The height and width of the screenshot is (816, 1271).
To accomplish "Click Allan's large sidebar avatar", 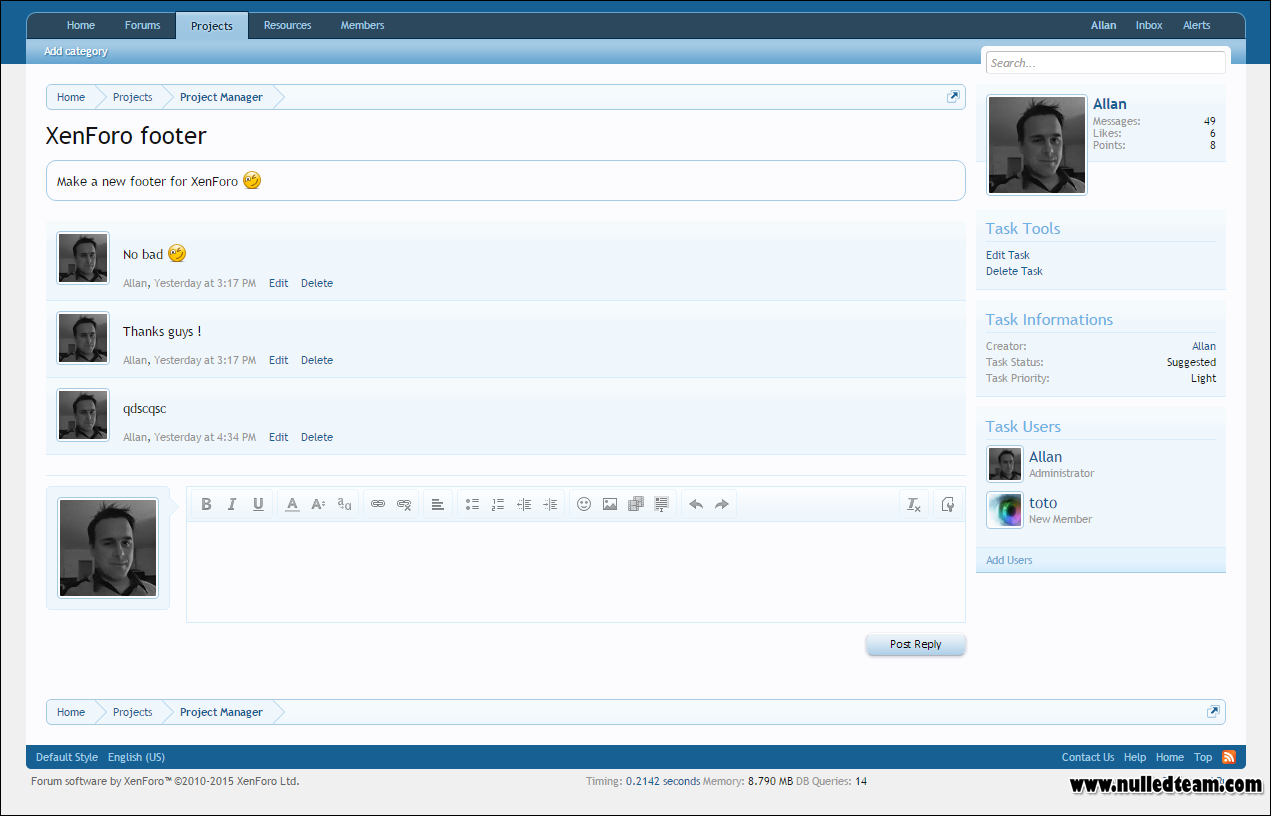I will pyautogui.click(x=1037, y=145).
